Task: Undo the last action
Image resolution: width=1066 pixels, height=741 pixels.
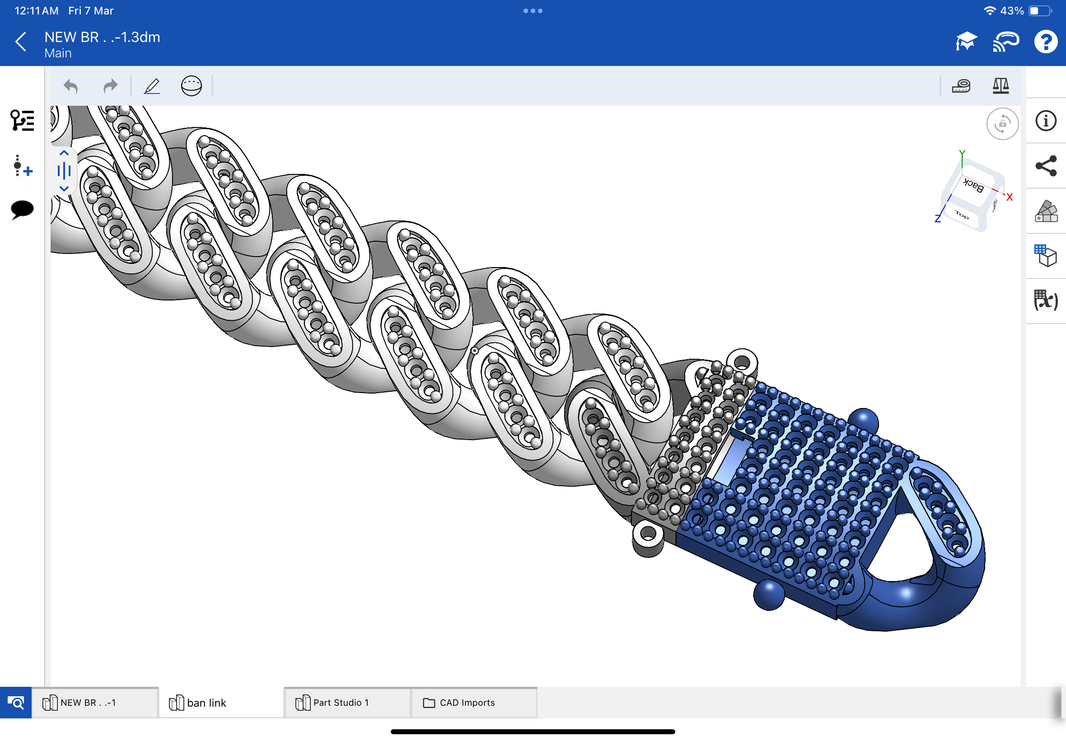Action: click(x=70, y=86)
